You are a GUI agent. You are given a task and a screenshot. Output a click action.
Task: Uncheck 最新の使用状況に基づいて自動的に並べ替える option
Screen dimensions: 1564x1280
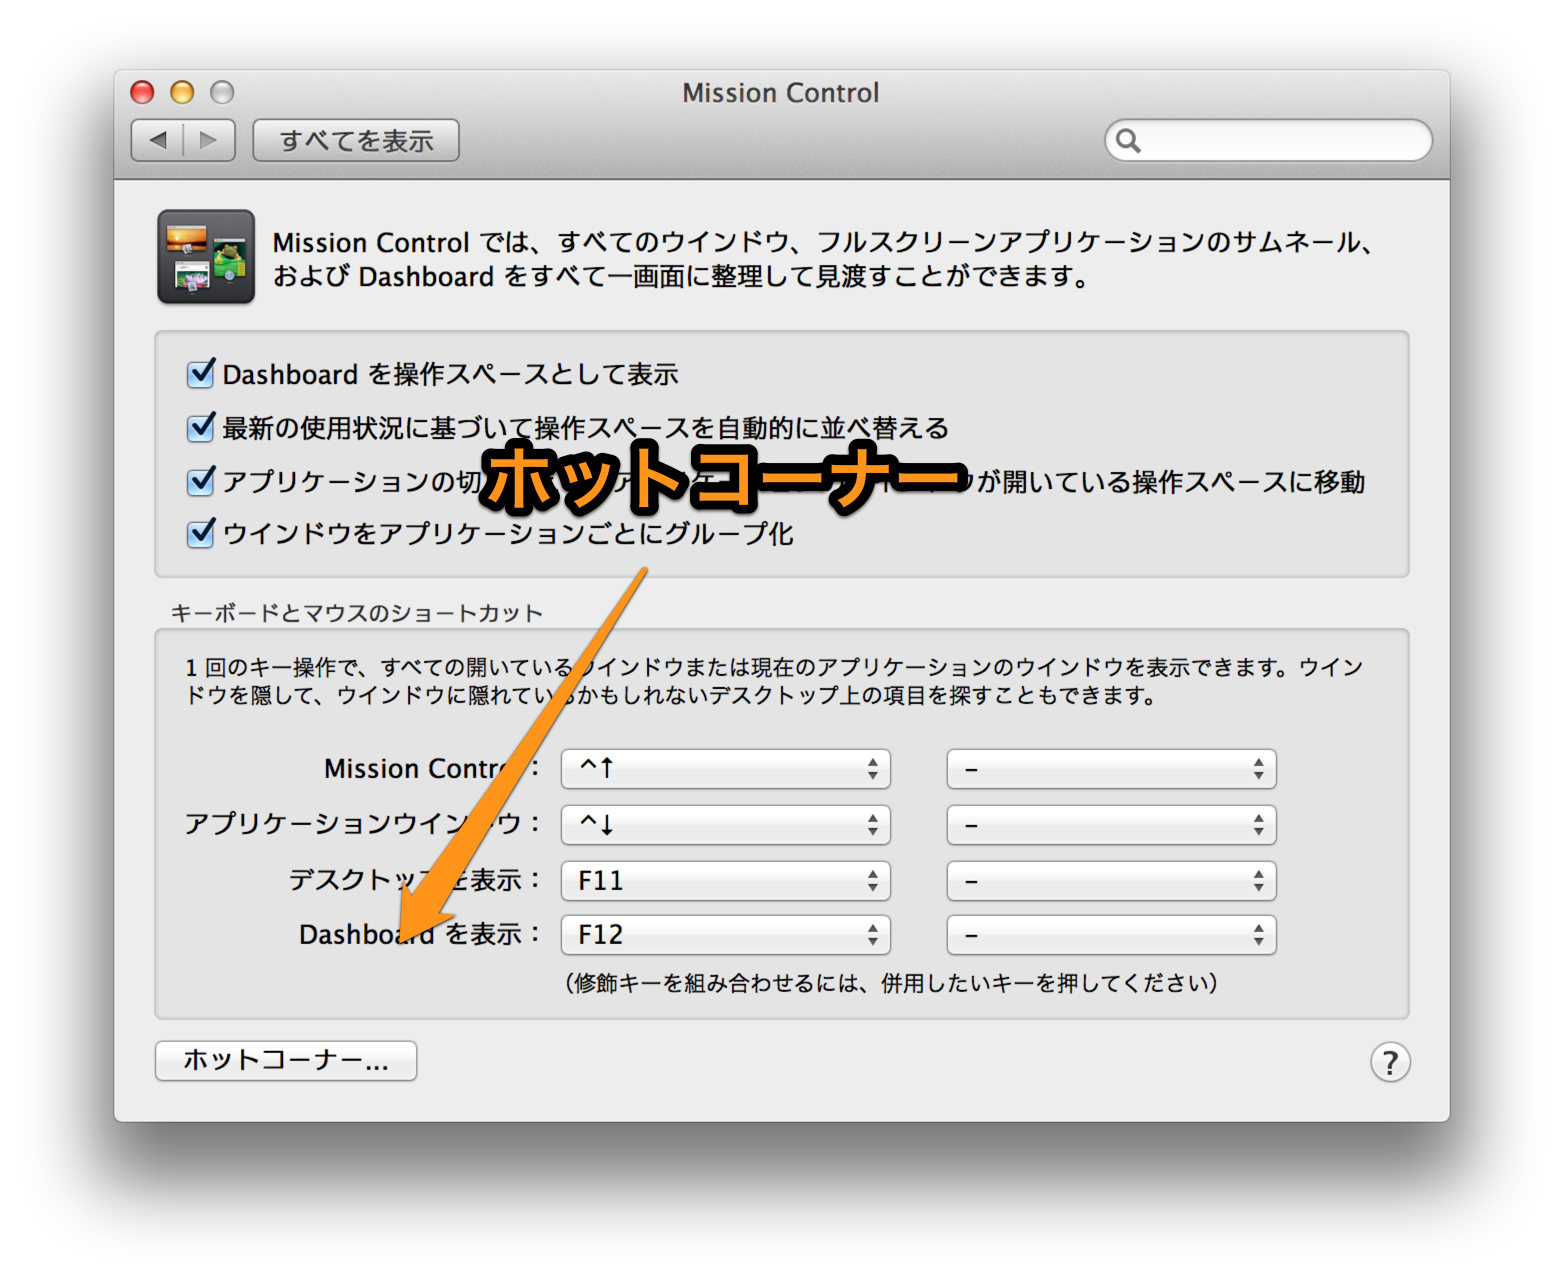click(x=201, y=428)
